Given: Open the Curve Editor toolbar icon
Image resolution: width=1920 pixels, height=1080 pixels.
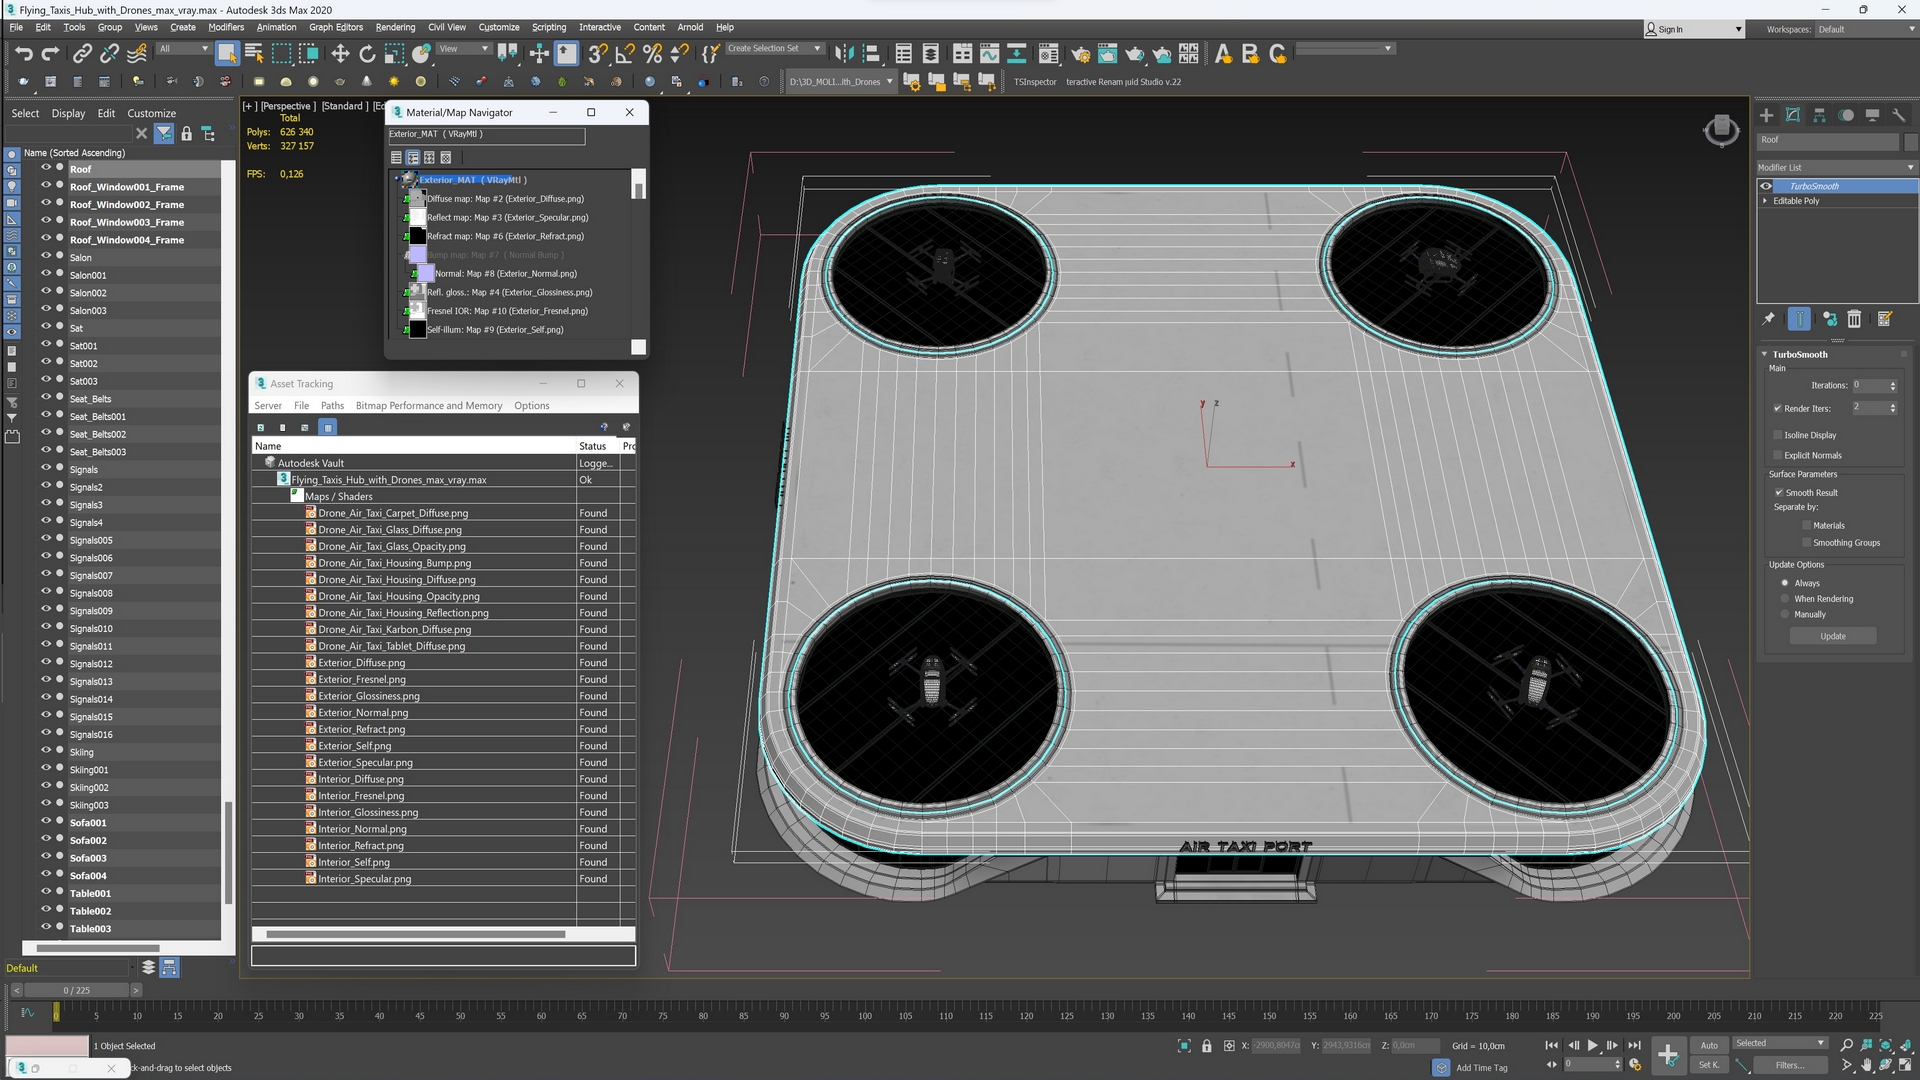Looking at the screenshot, I should tap(989, 54).
